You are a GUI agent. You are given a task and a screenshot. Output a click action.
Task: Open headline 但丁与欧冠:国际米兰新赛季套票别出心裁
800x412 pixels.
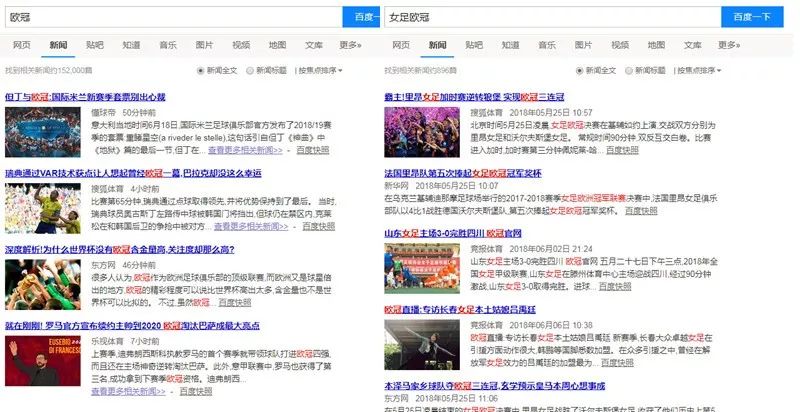pyautogui.click(x=85, y=97)
